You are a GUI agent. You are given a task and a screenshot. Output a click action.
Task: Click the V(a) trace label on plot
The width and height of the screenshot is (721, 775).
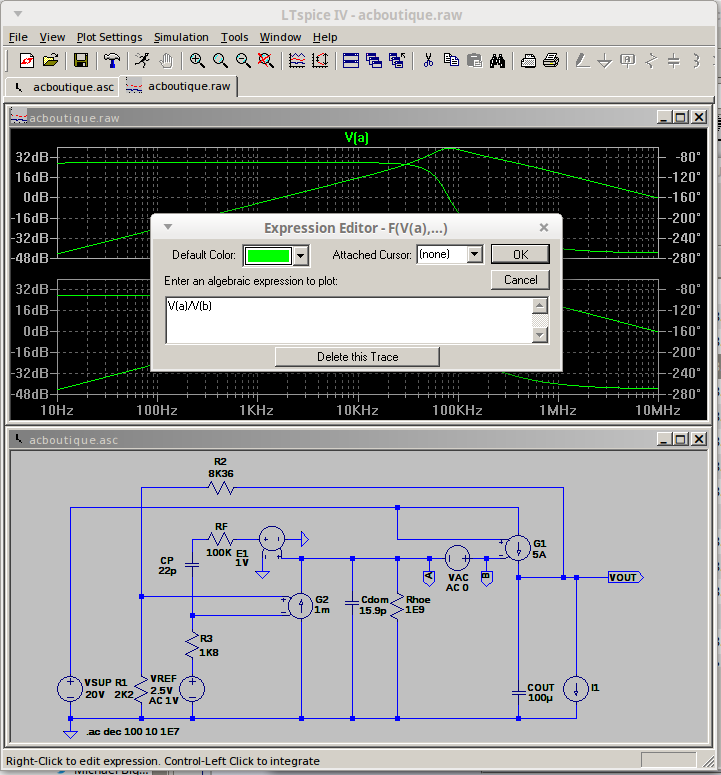(356, 137)
